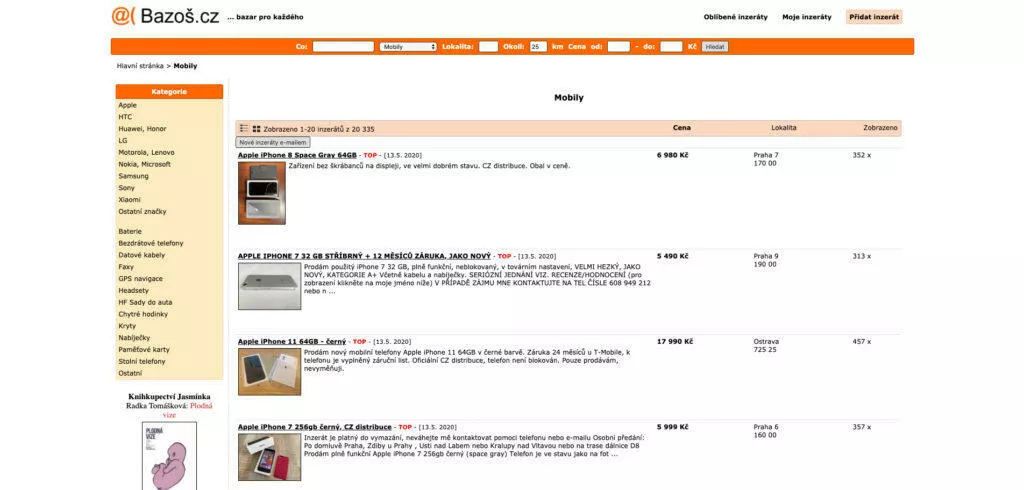Click iPhone 8 Space Gray thumbnail
Image resolution: width=1024 pixels, height=490 pixels.
click(262, 193)
